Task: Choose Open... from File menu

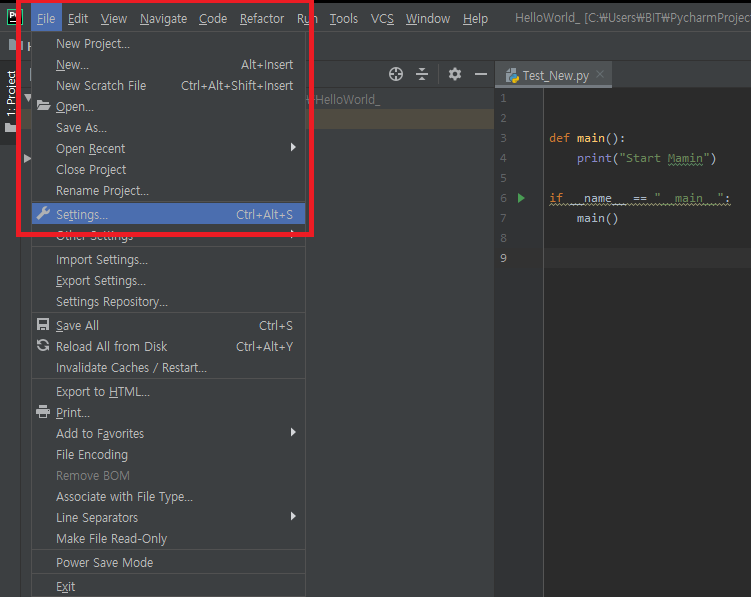Action: [168, 107]
